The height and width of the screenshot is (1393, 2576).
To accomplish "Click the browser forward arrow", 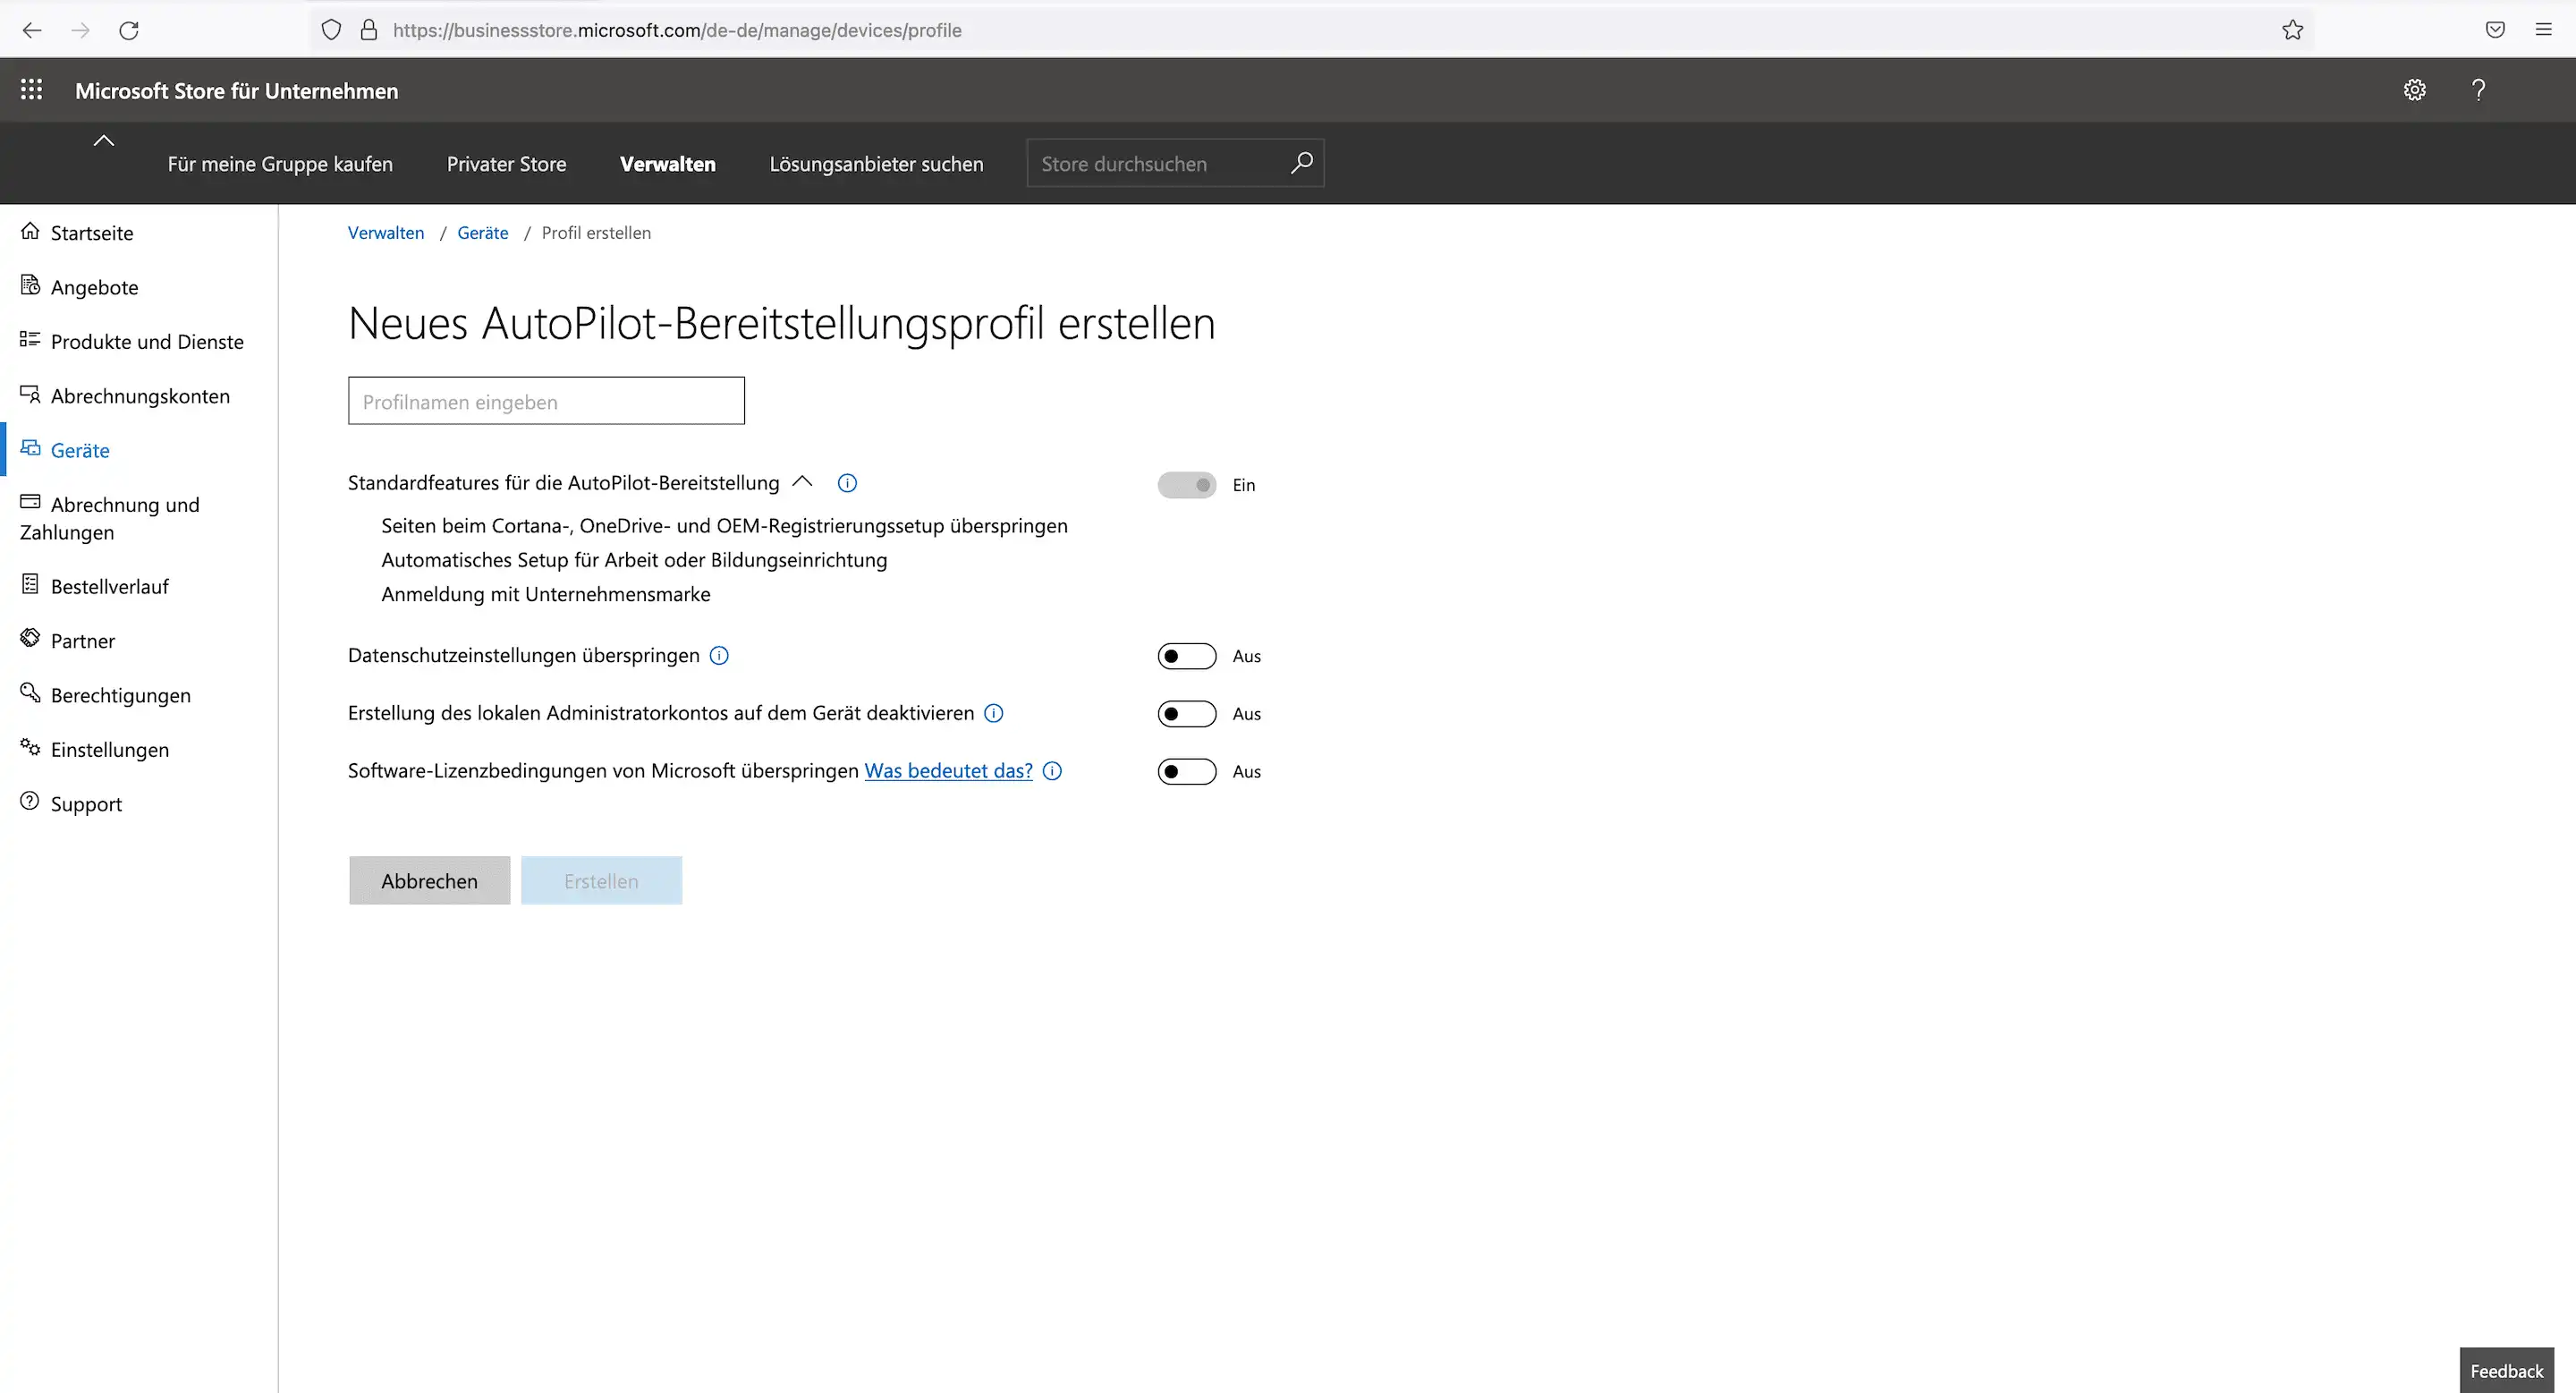I will 80,30.
